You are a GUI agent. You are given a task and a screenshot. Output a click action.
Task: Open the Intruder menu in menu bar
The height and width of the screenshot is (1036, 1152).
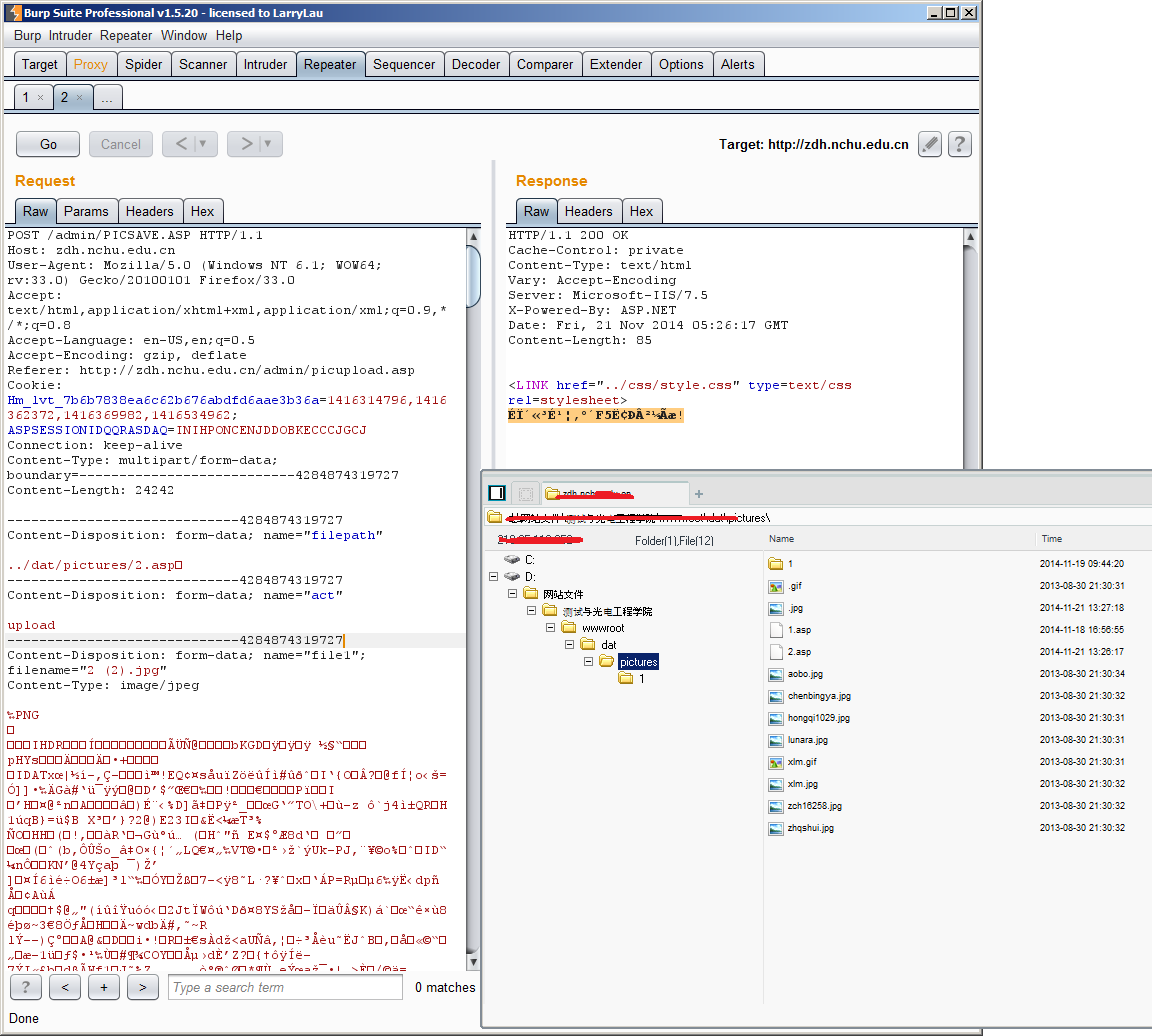(71, 35)
